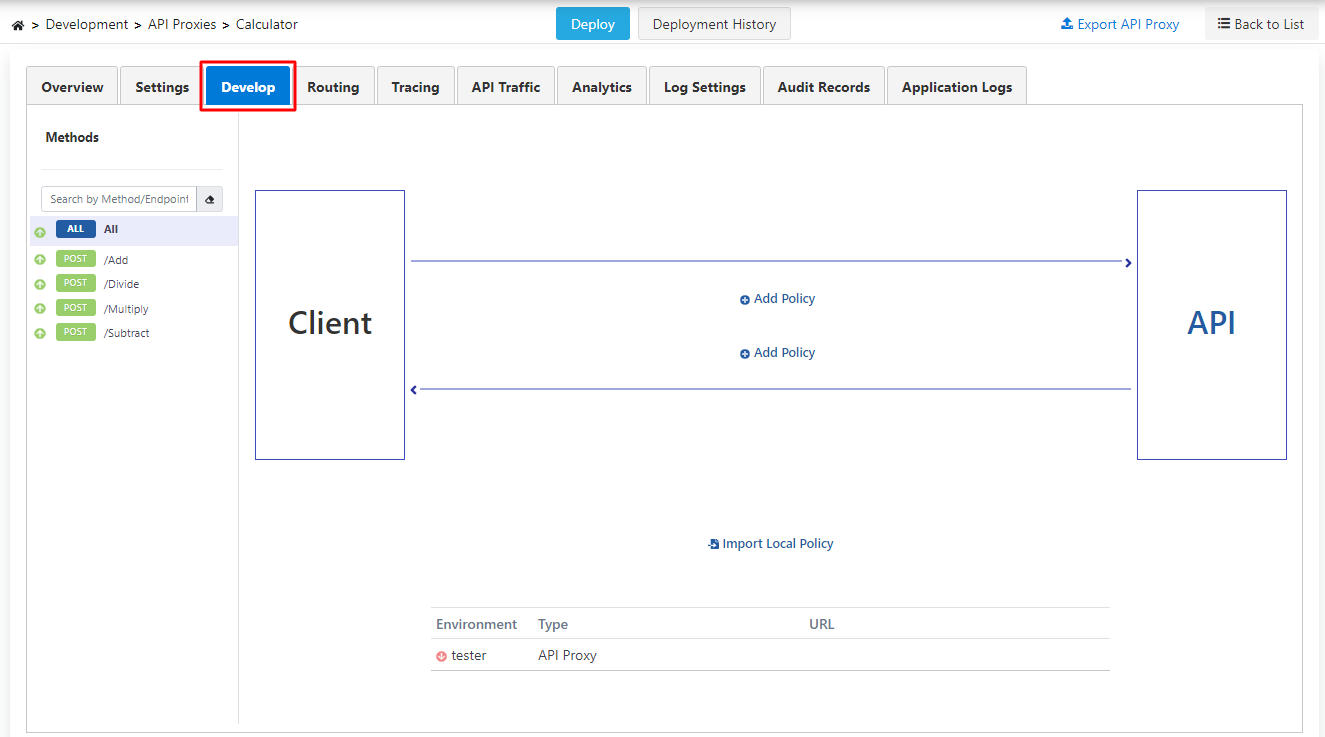Switch to the Tracing tab
Screen dimensions: 1325x737
[415, 87]
